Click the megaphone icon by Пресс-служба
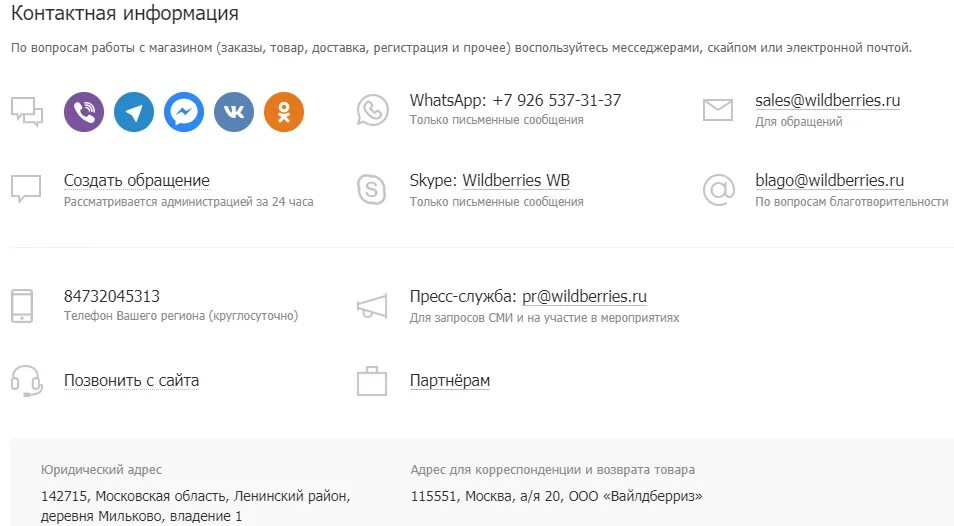The width and height of the screenshot is (954, 526). (372, 306)
